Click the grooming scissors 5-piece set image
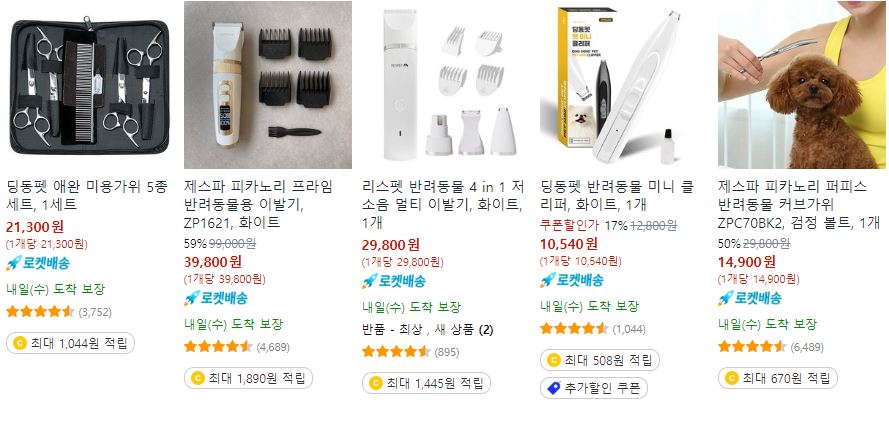889x428 pixels. pyautogui.click(x=90, y=85)
